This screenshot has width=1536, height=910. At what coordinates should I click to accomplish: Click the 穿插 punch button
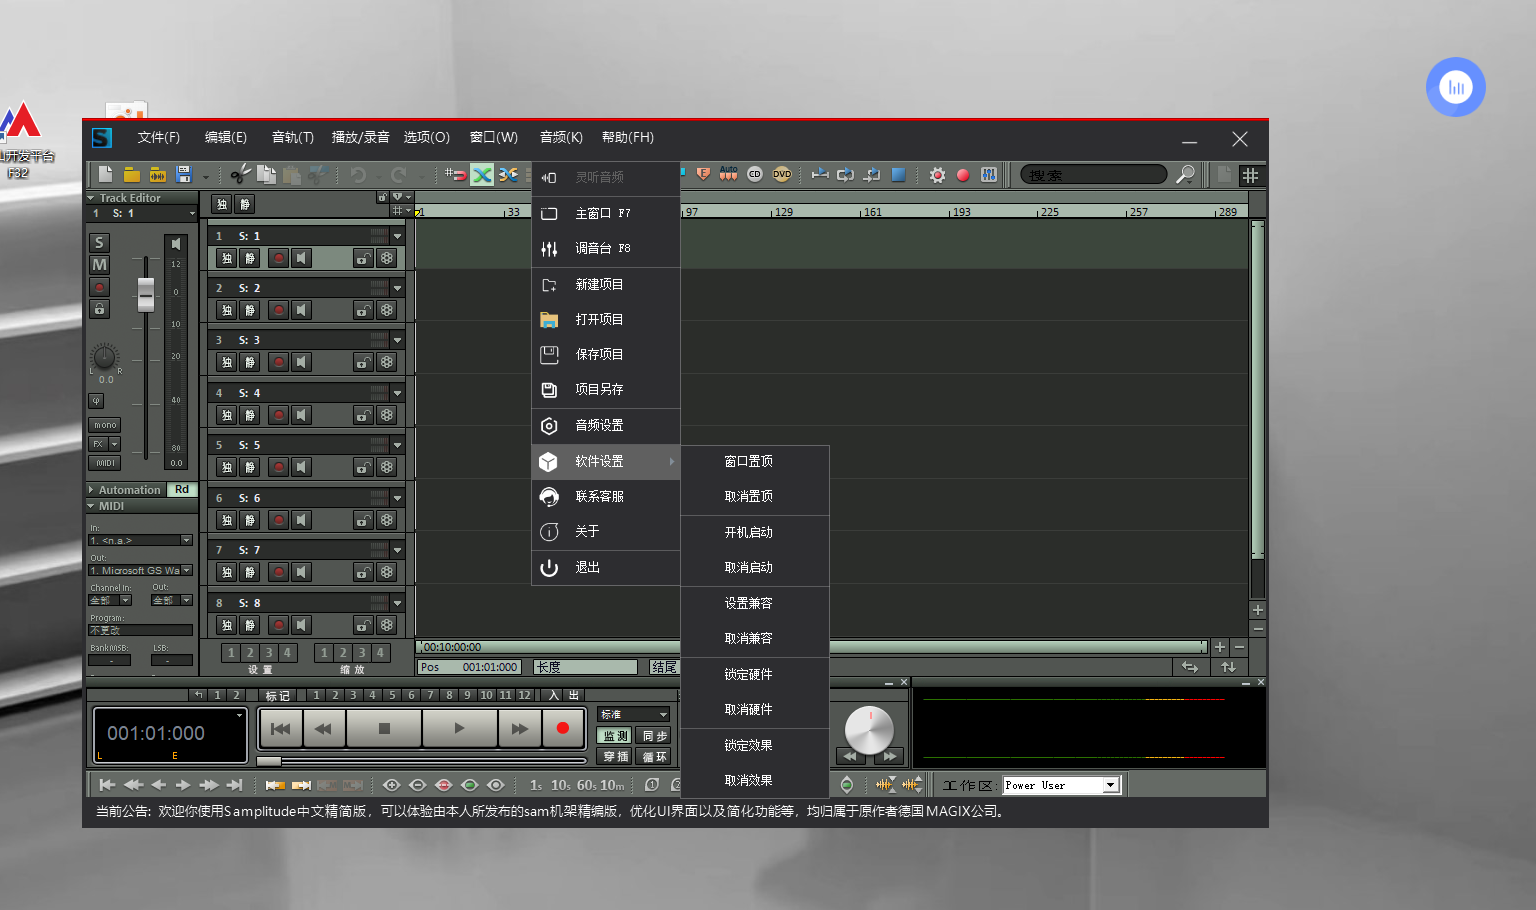click(x=615, y=757)
